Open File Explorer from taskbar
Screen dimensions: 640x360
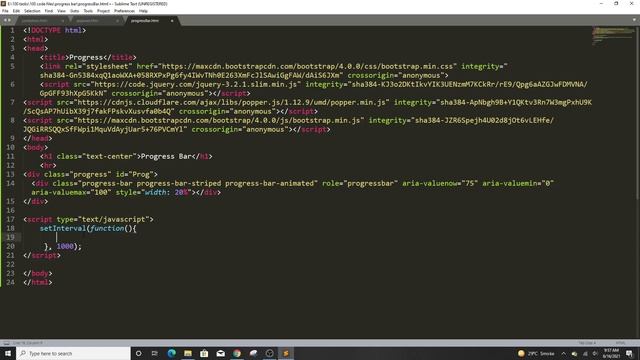[188, 353]
